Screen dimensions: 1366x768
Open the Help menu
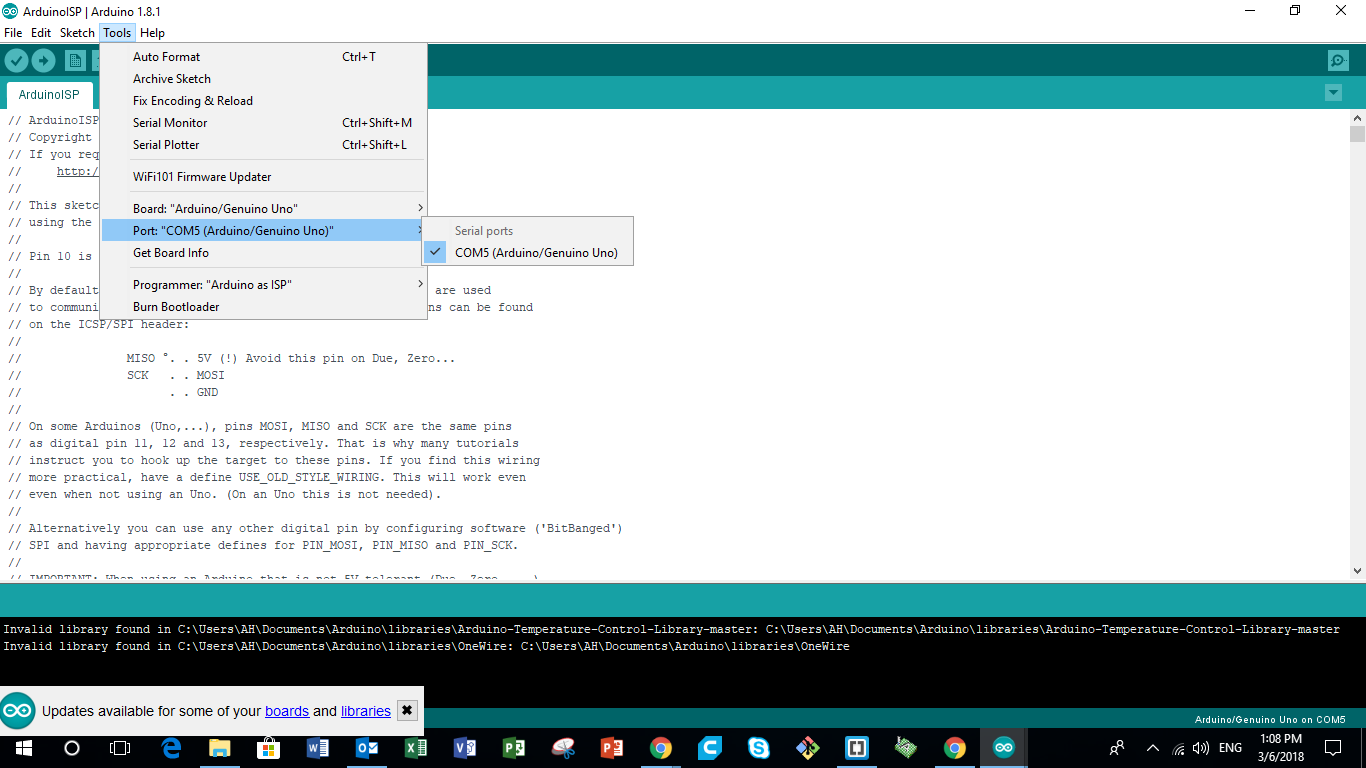pyautogui.click(x=152, y=33)
